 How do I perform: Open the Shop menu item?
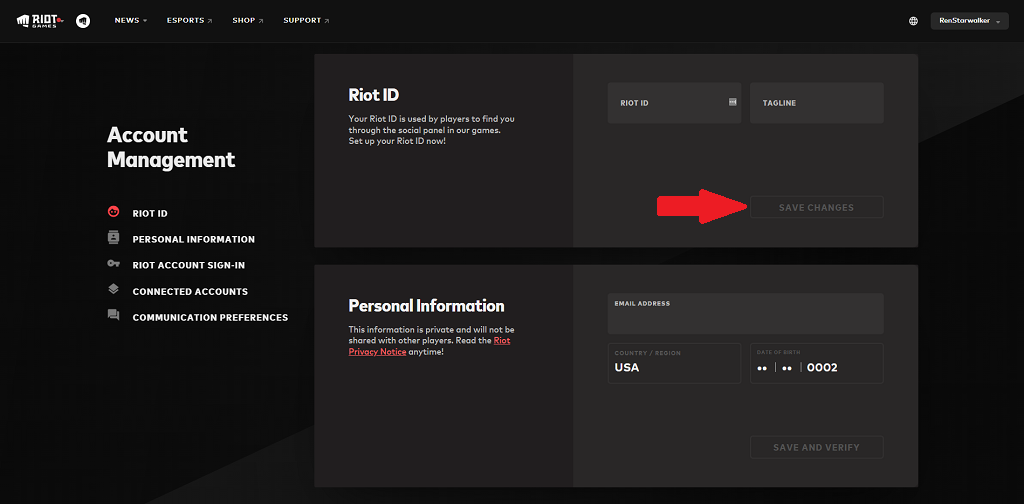coord(247,21)
